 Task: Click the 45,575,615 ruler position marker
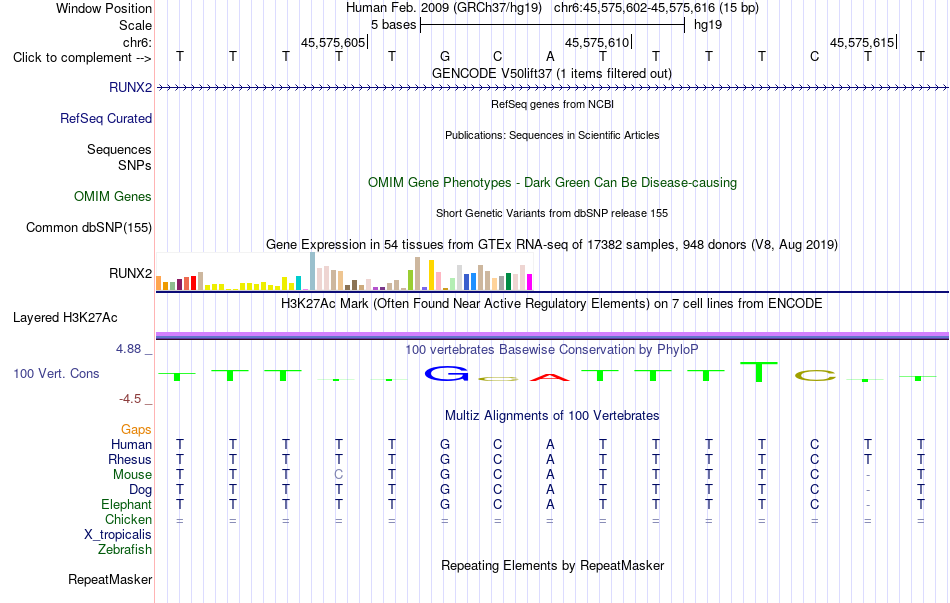point(862,42)
